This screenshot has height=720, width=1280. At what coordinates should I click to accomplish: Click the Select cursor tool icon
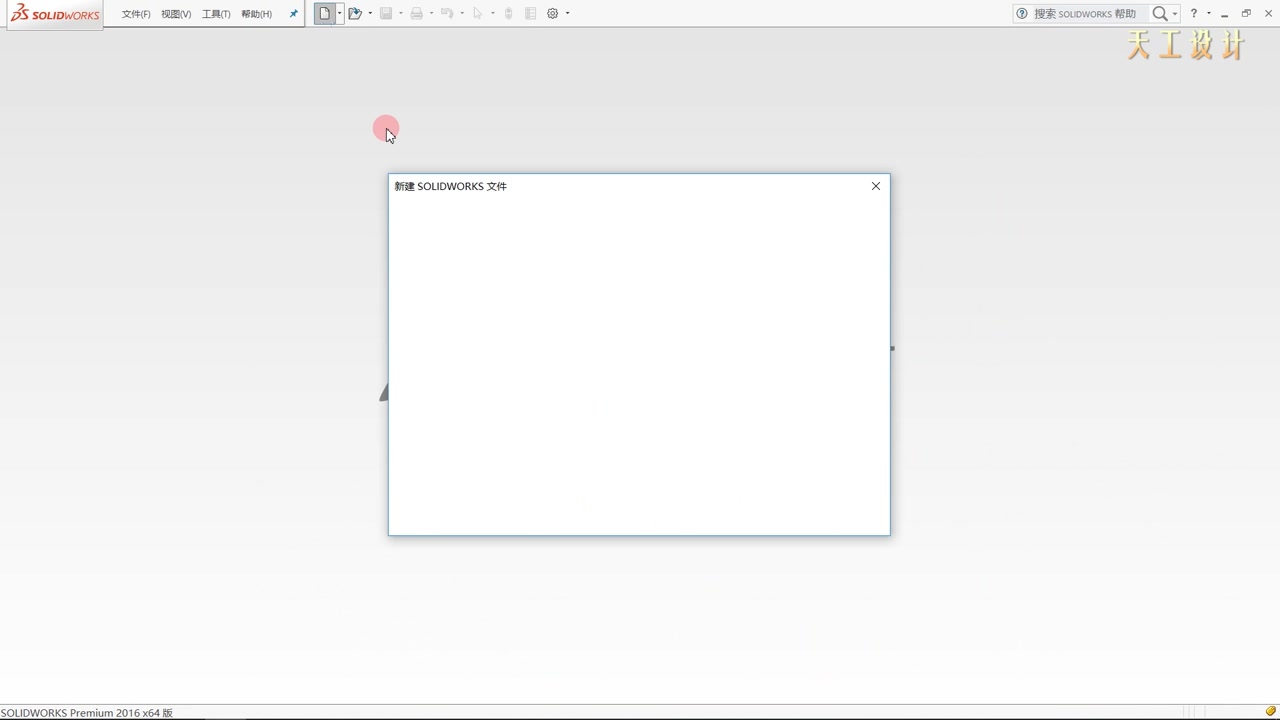coord(478,14)
